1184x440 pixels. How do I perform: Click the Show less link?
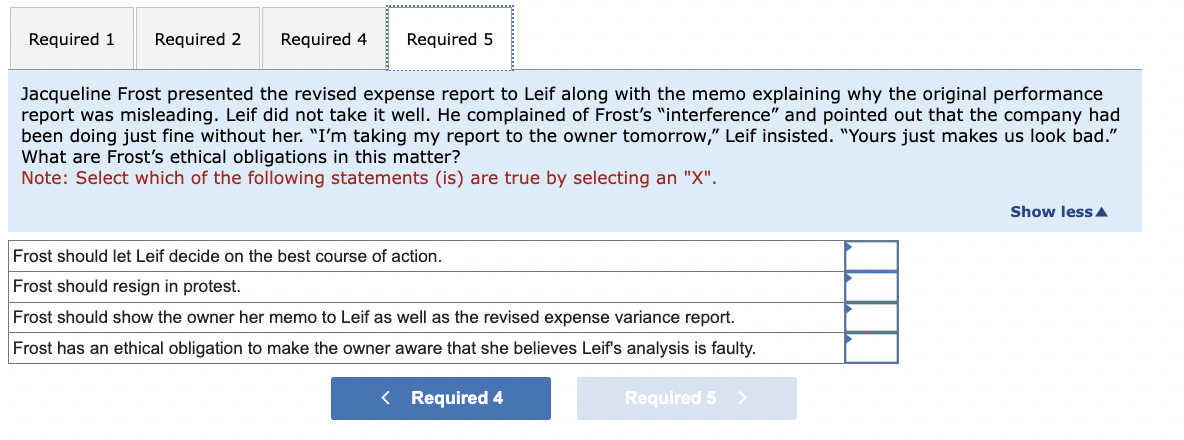pyautogui.click(x=1051, y=212)
